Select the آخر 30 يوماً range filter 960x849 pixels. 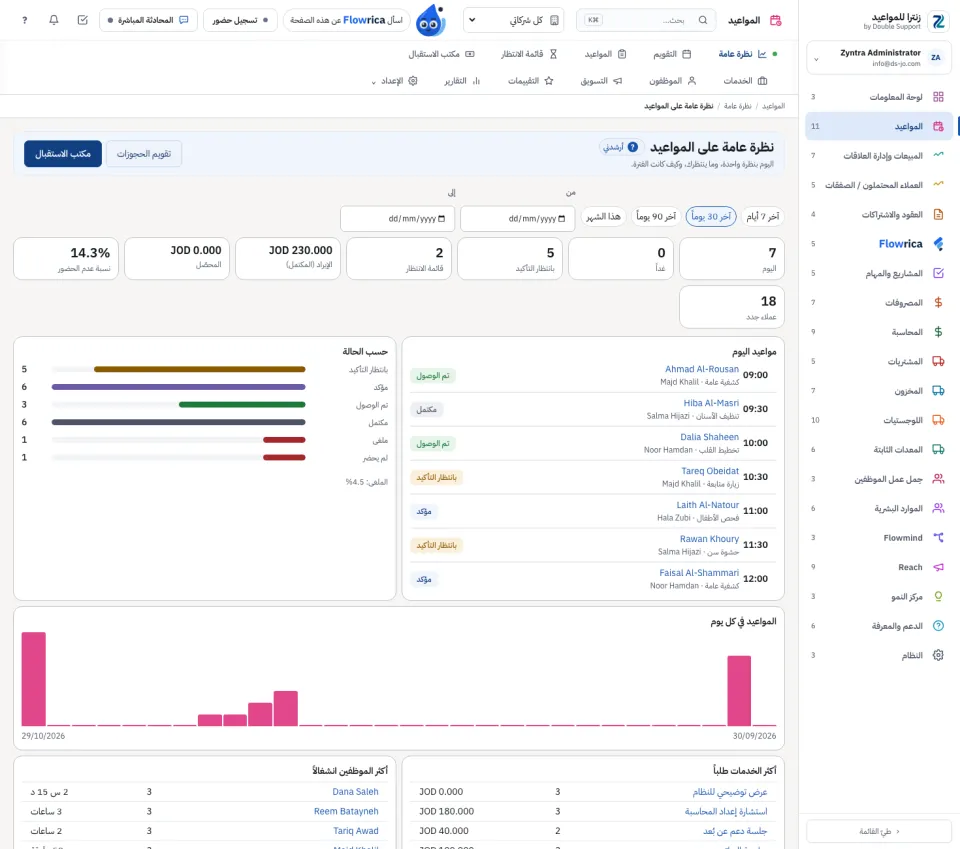coord(711,217)
